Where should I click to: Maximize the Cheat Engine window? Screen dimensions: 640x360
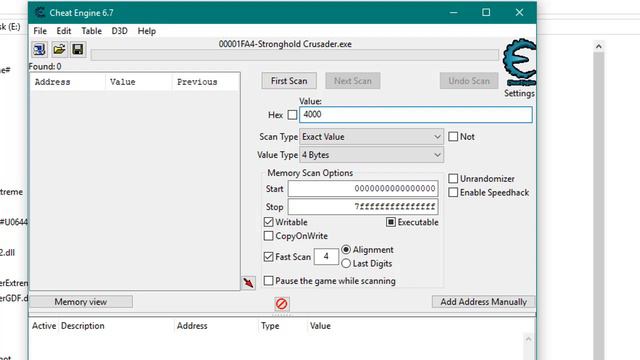click(486, 13)
